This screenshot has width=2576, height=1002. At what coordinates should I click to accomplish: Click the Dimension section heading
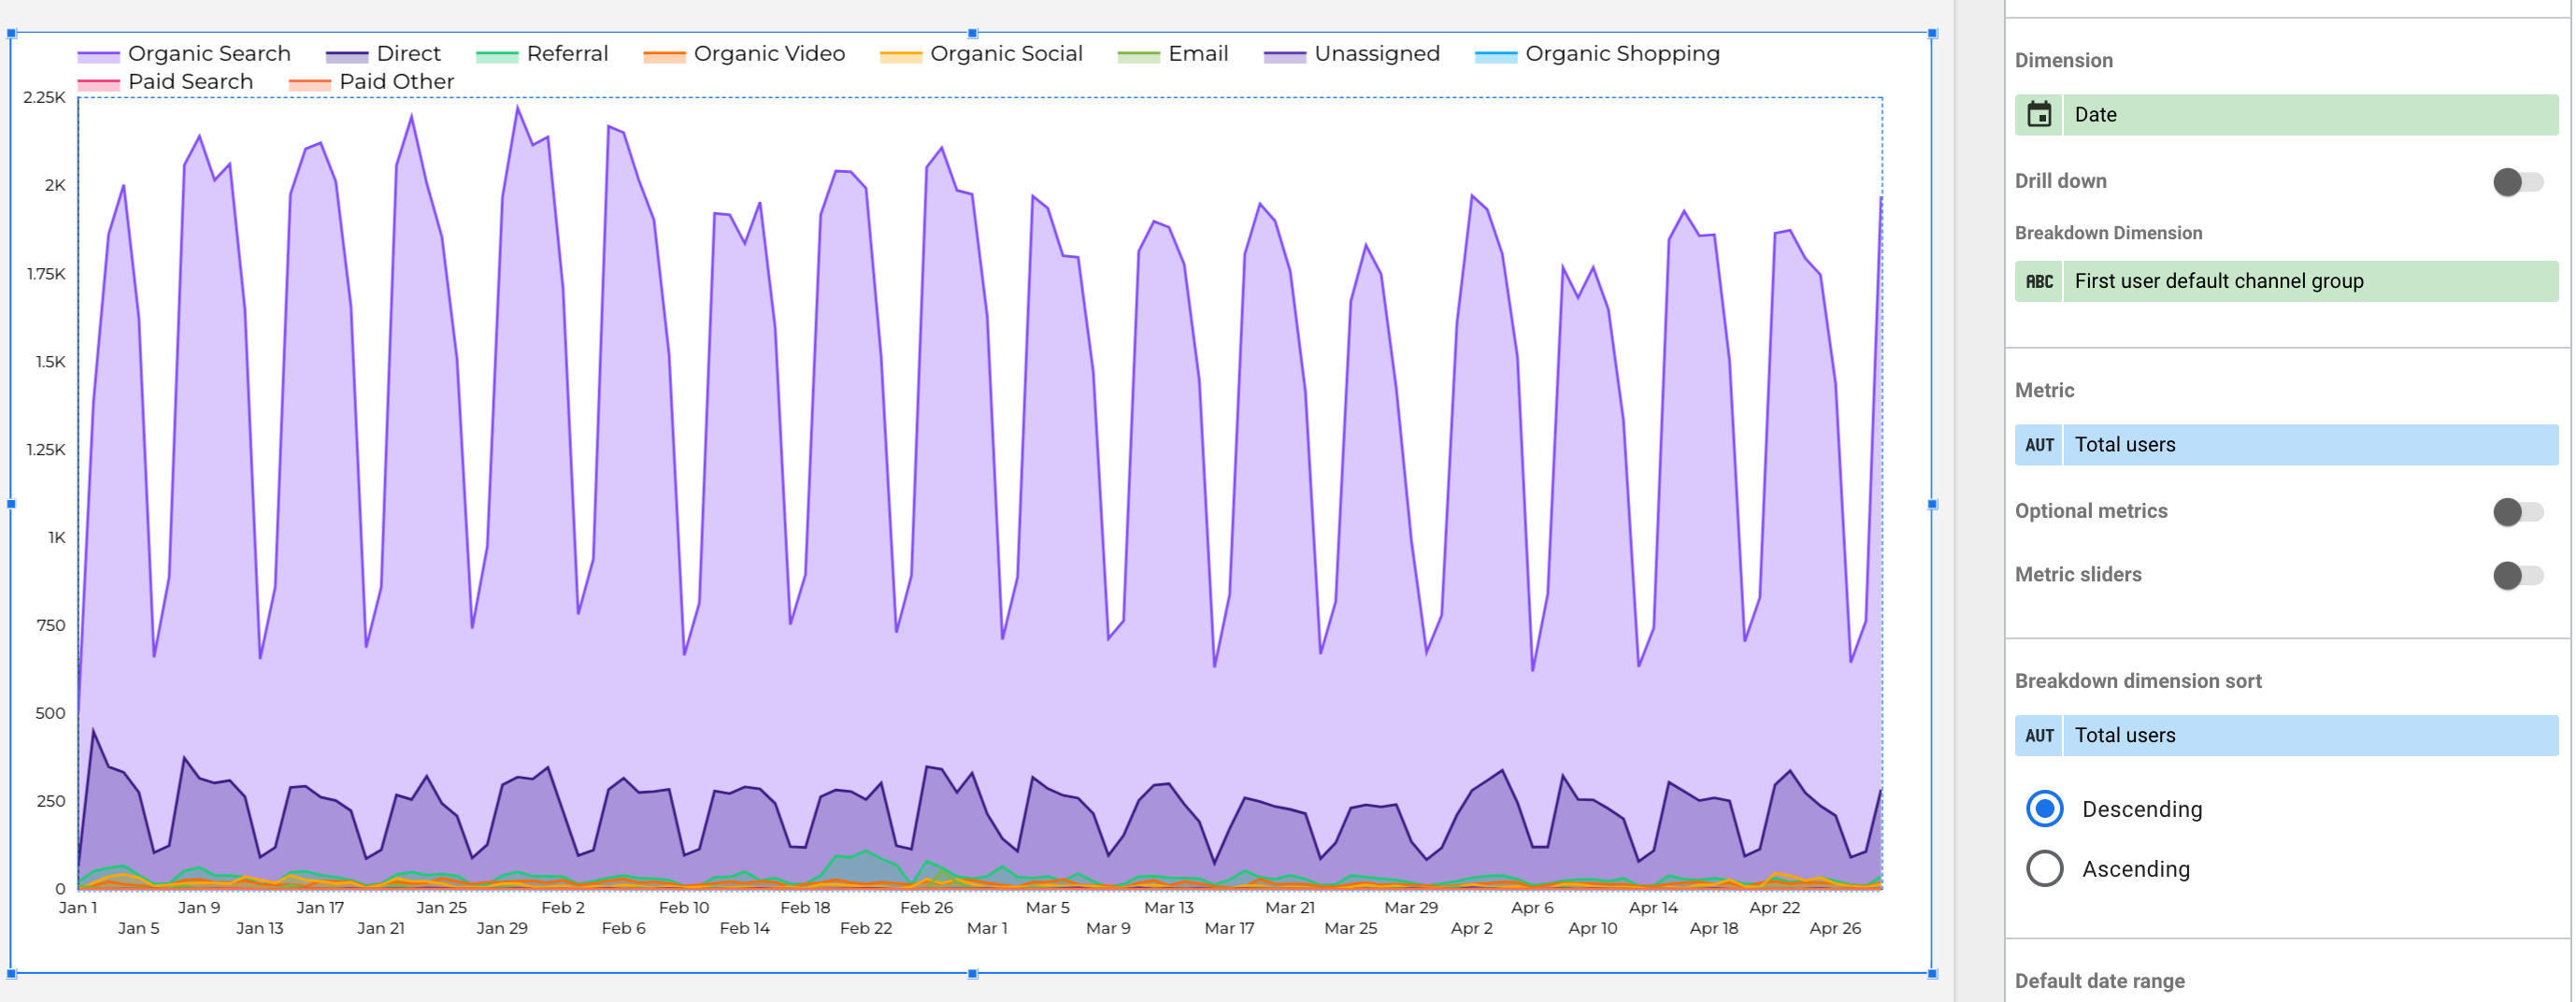click(x=2063, y=61)
